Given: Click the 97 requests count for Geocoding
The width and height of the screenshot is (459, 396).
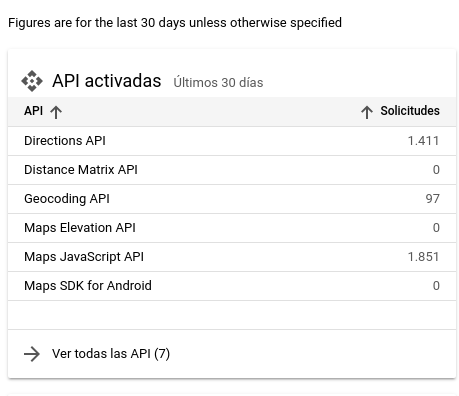Looking at the screenshot, I should [x=432, y=199].
